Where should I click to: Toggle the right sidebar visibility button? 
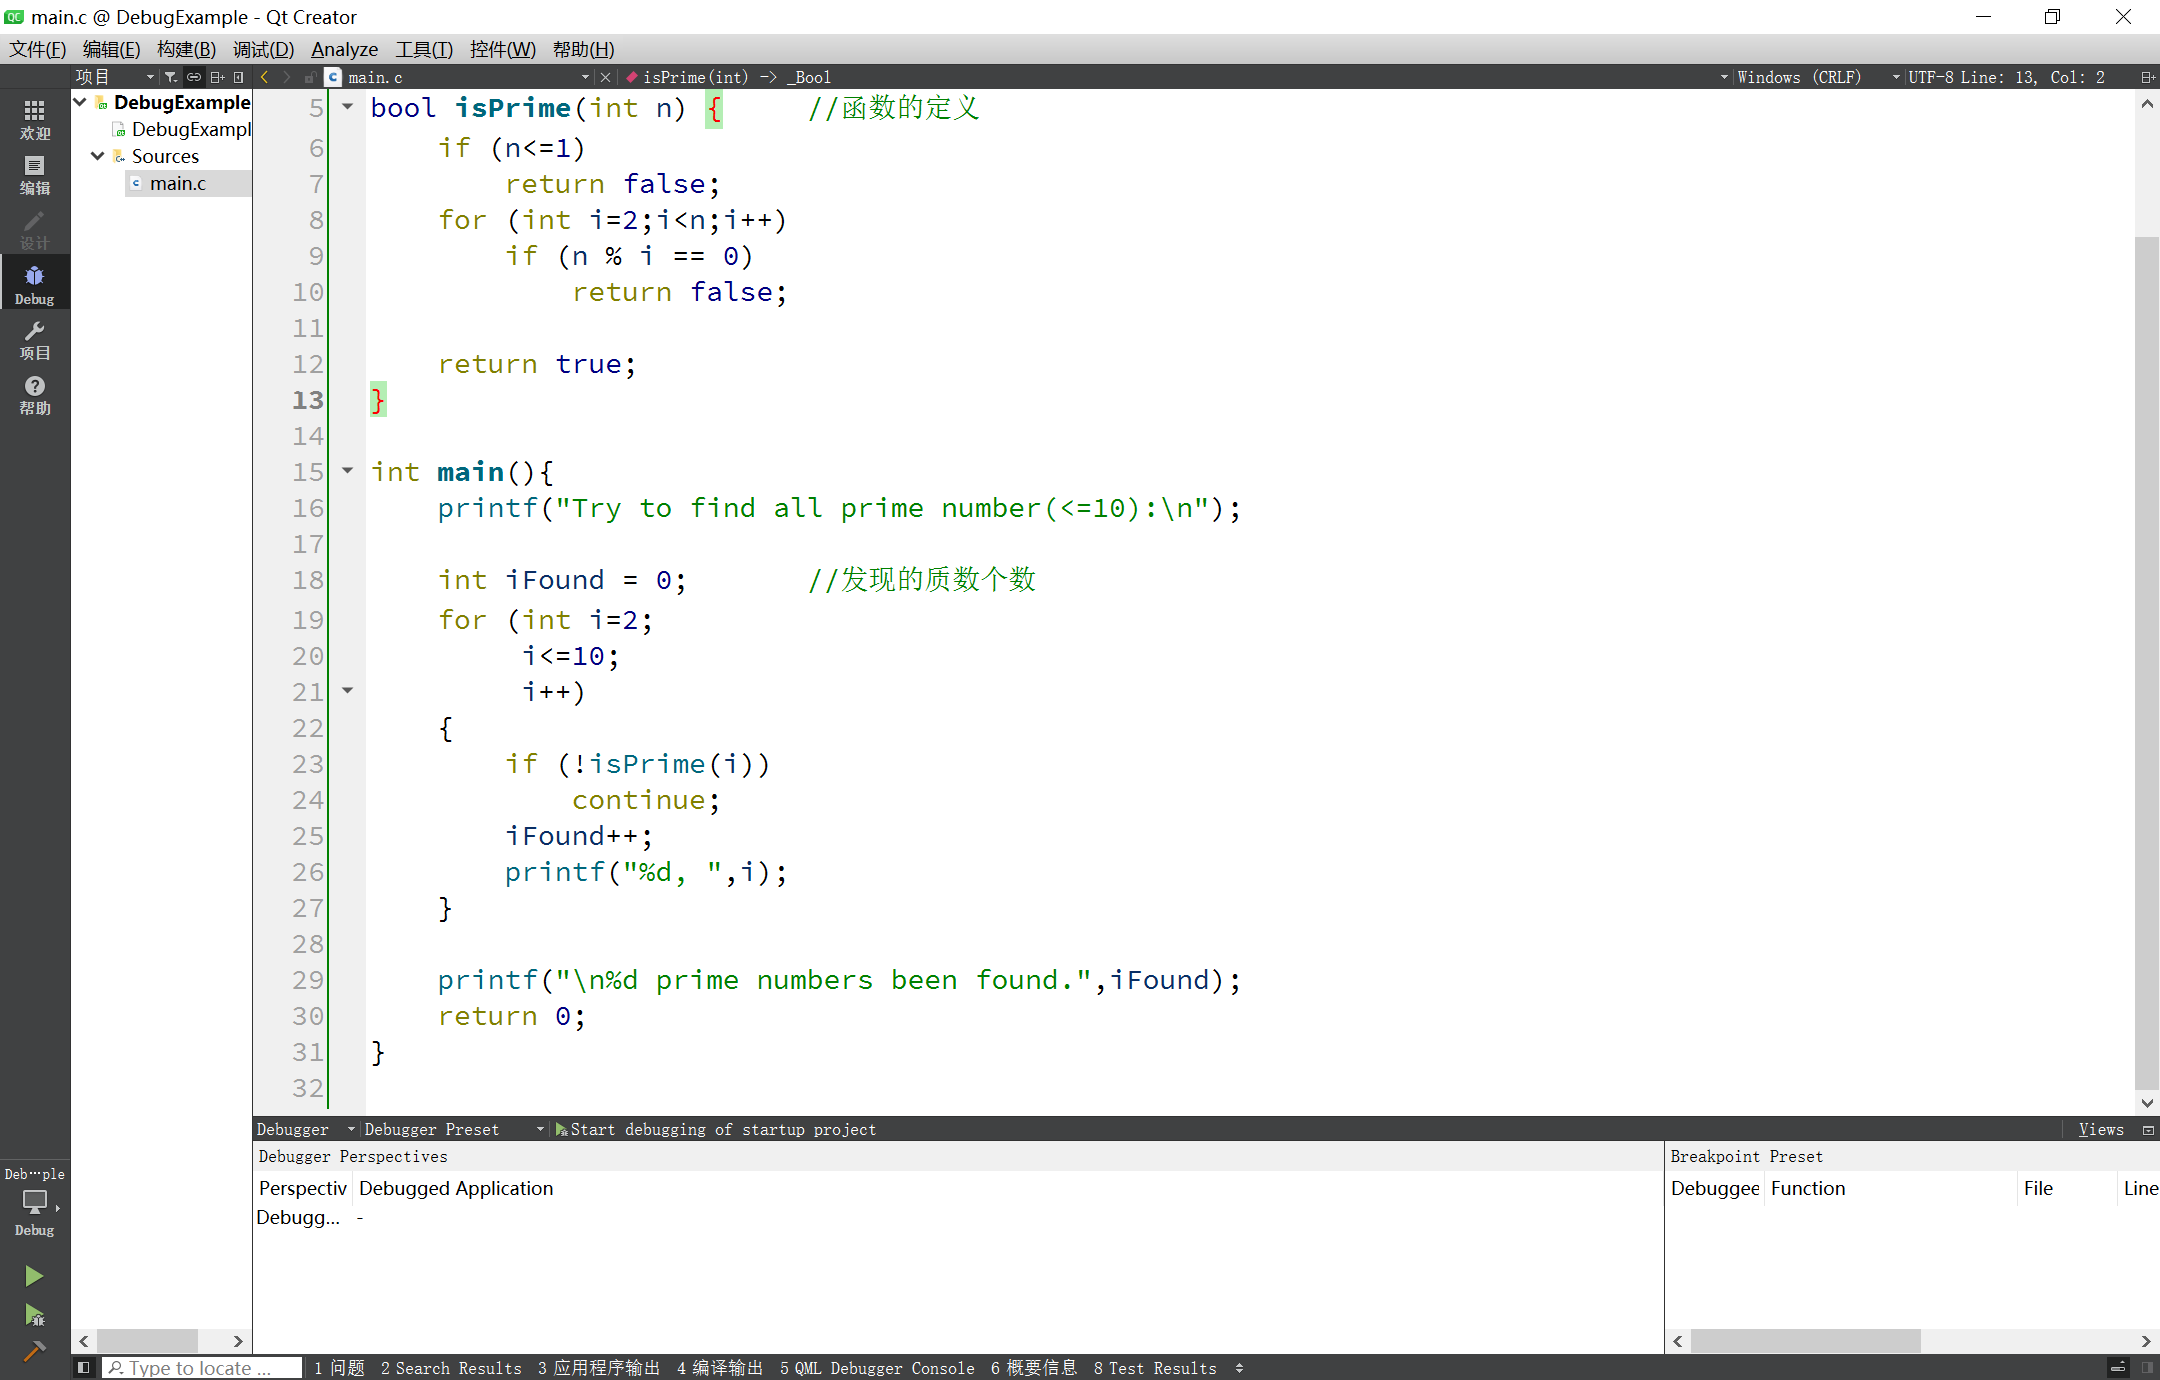2147,1367
